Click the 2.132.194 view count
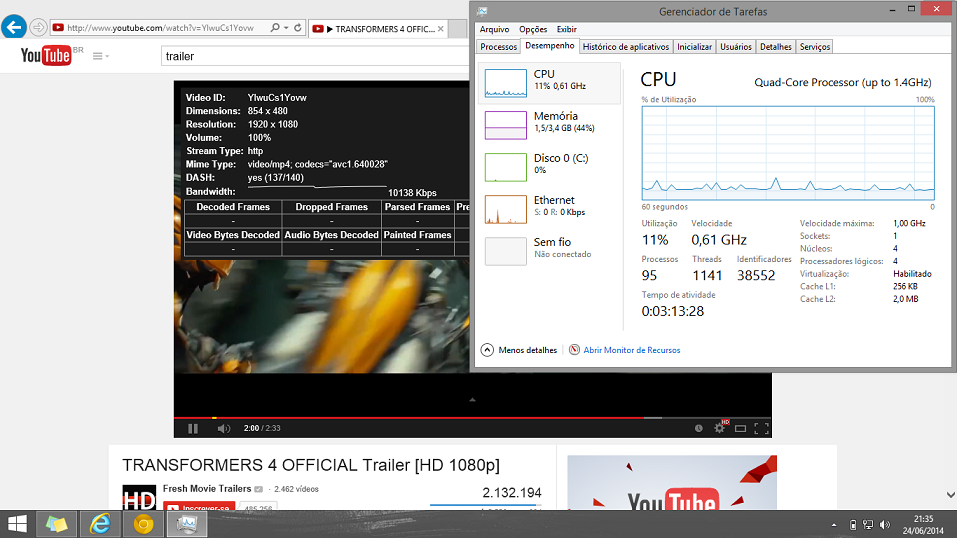957x538 pixels. click(x=511, y=493)
